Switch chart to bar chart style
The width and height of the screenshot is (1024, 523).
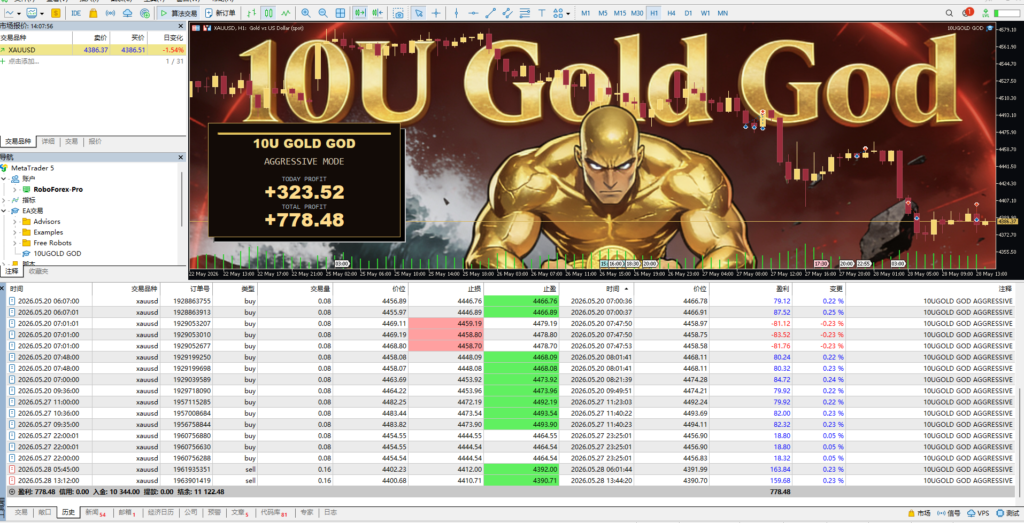tap(251, 13)
